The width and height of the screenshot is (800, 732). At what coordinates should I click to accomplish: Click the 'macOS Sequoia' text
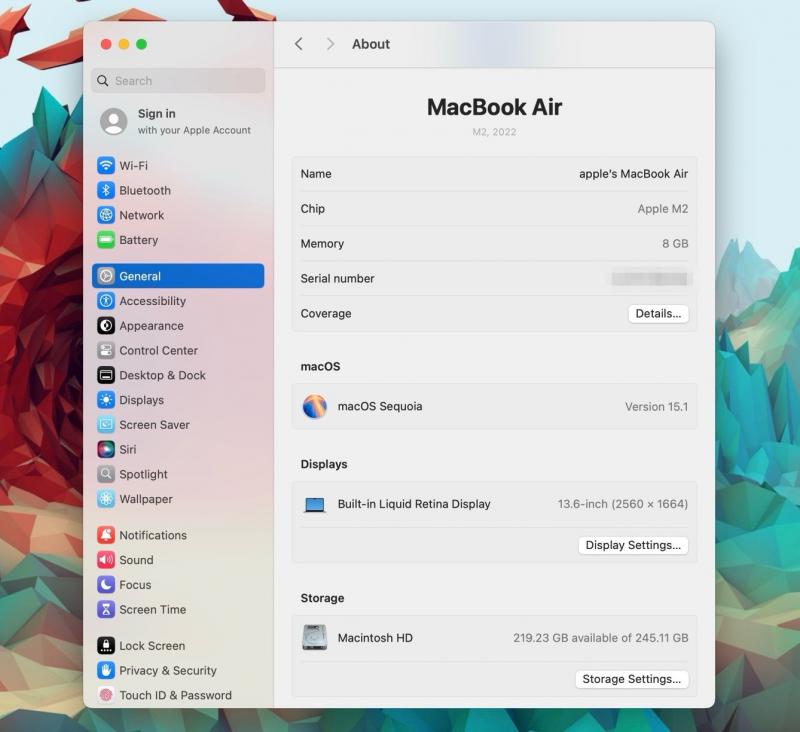click(x=380, y=407)
